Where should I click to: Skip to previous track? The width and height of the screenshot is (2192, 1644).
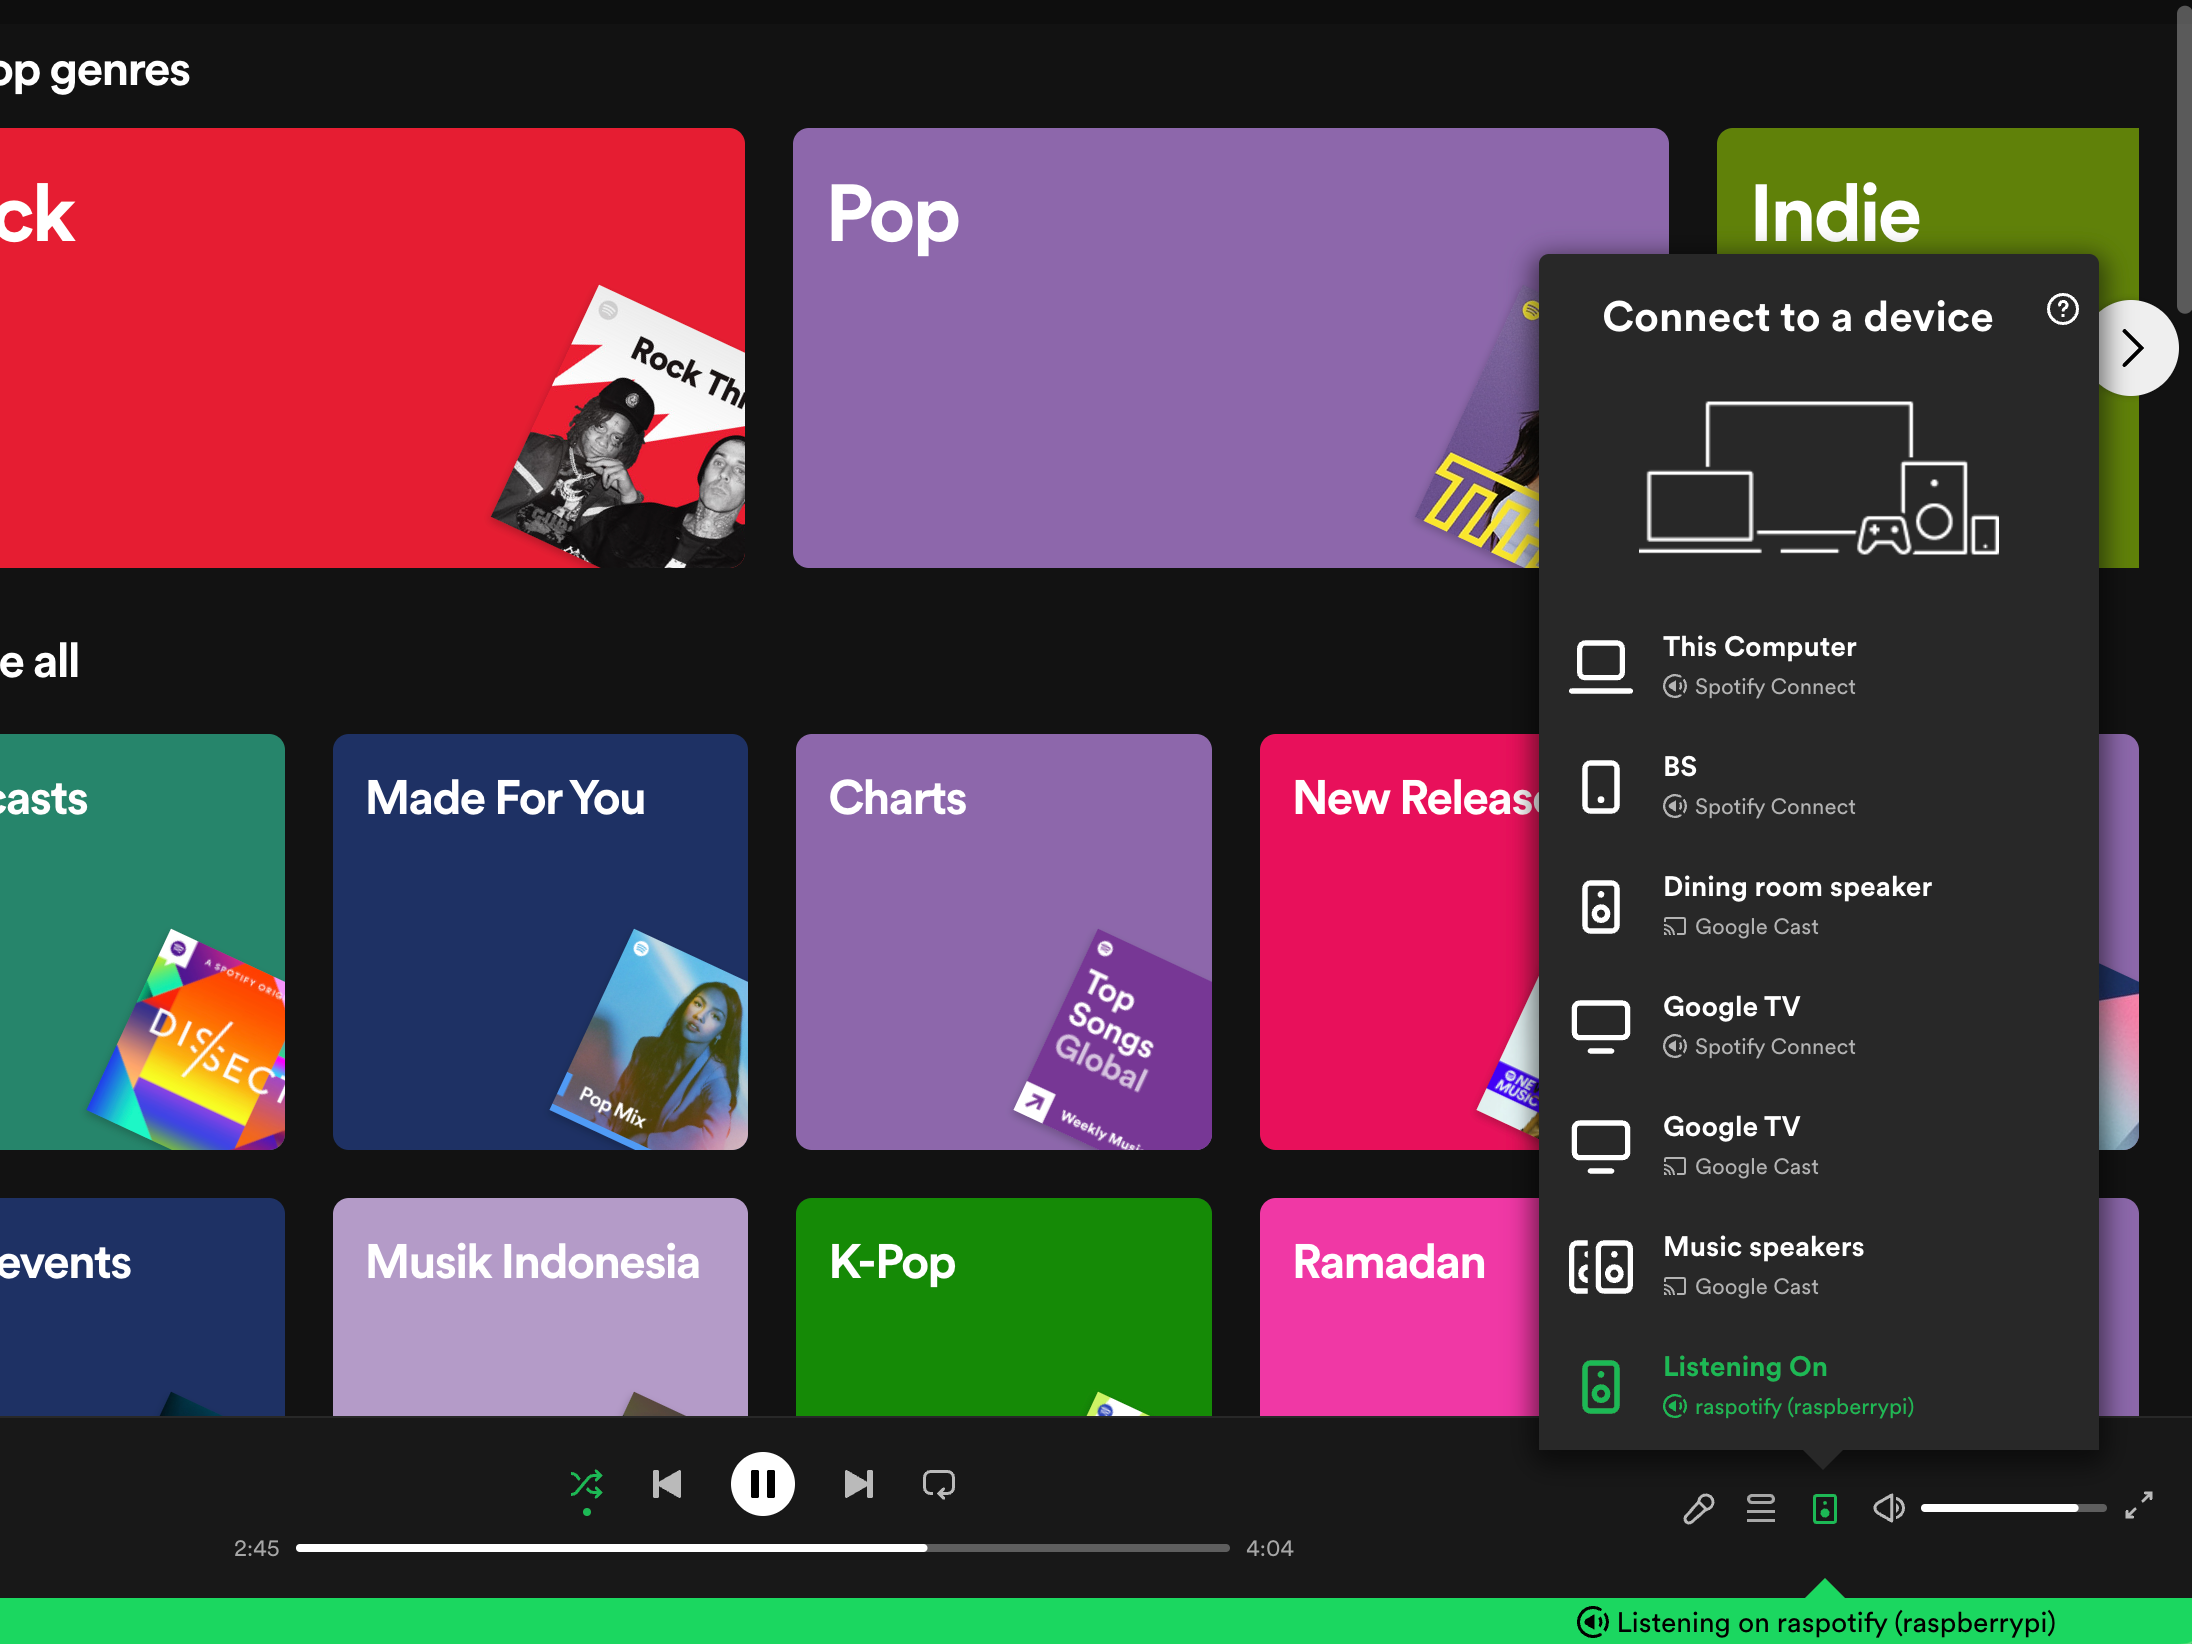pos(667,1484)
